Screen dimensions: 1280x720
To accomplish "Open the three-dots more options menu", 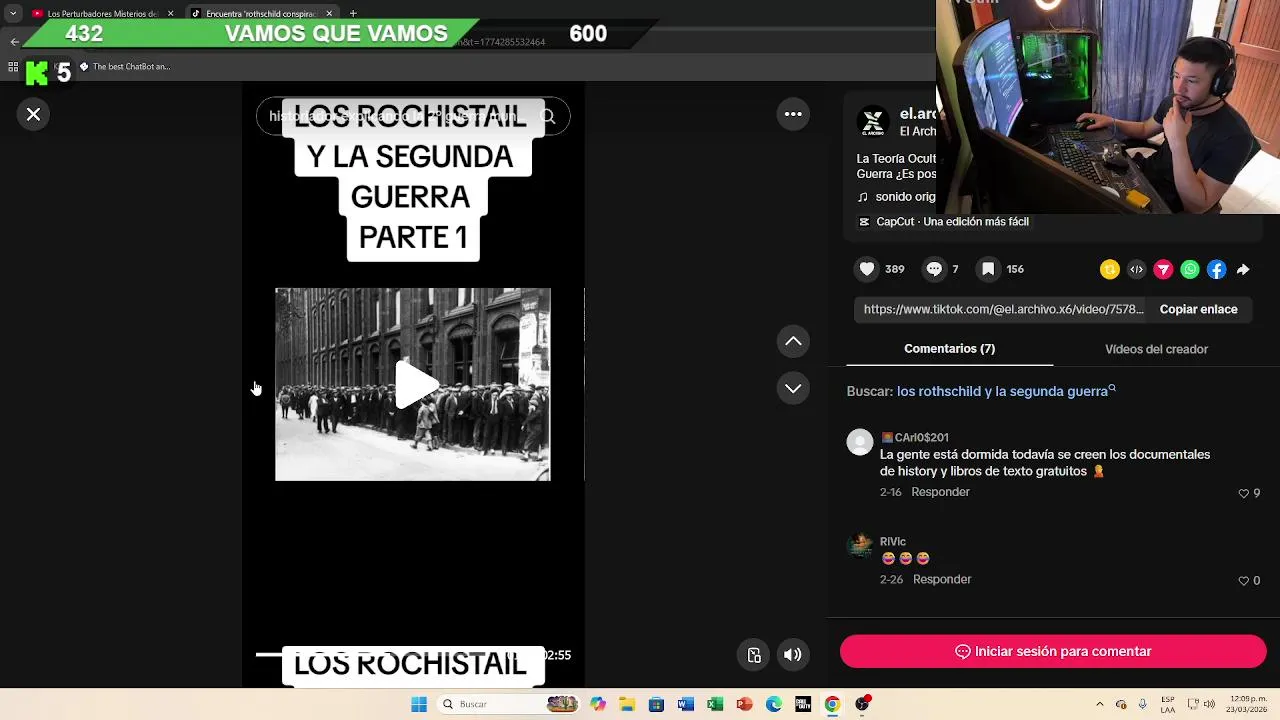I will [x=793, y=114].
